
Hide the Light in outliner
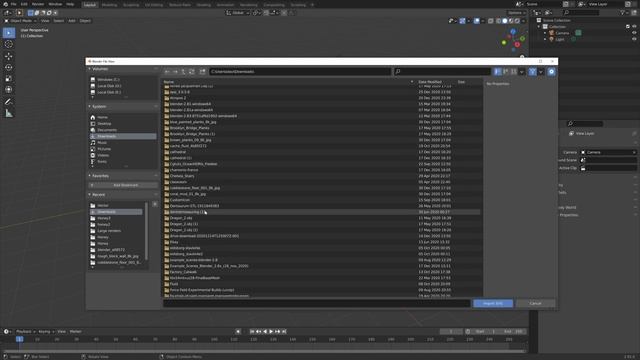click(634, 39)
